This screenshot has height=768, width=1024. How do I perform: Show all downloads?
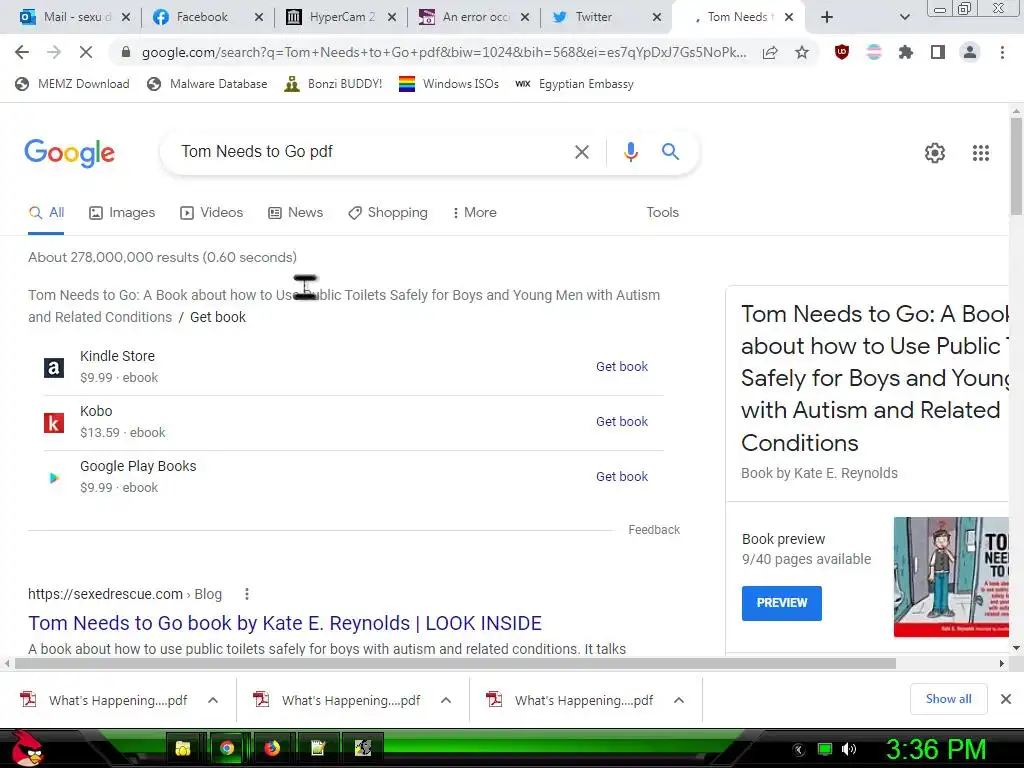[x=948, y=699]
